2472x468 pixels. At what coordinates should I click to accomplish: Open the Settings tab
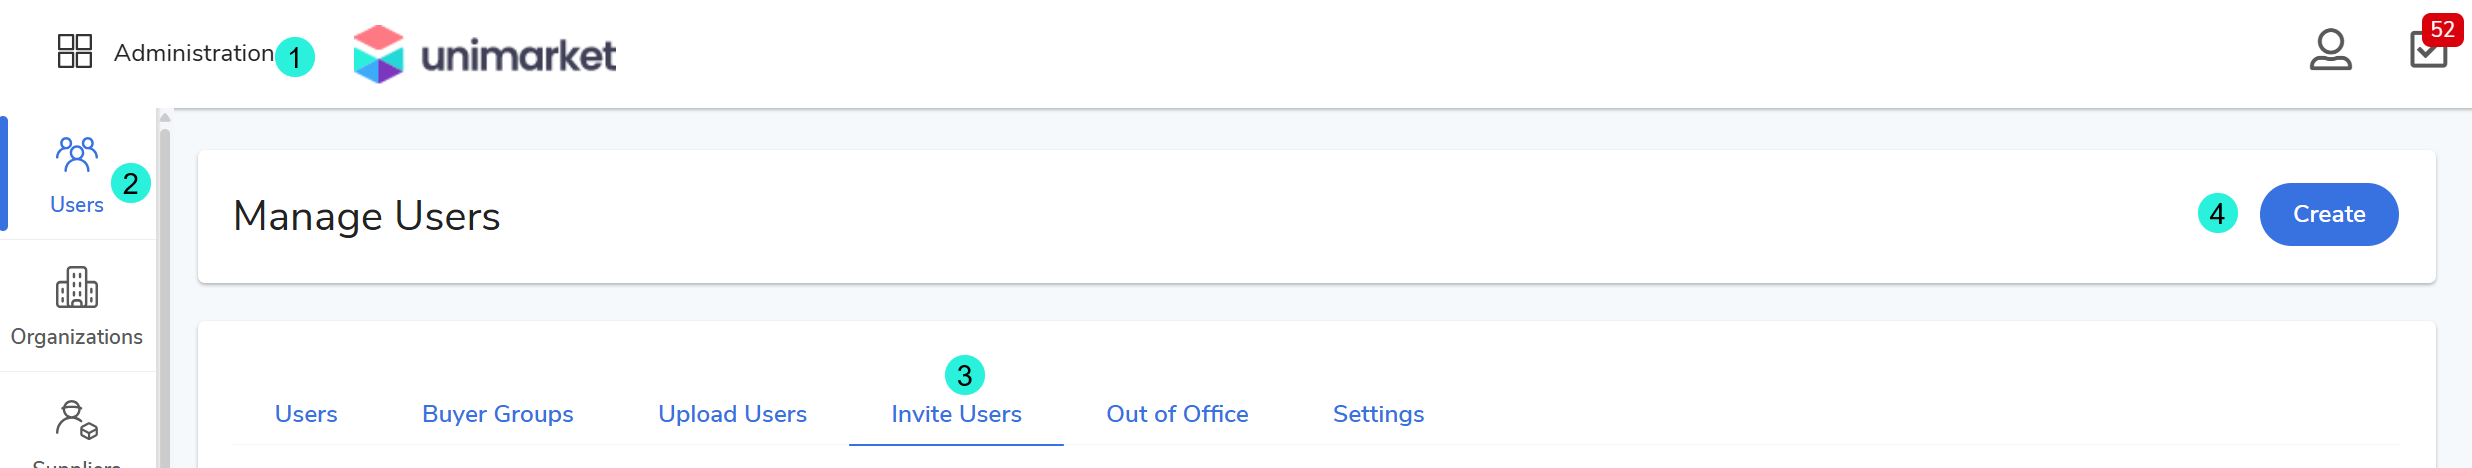(x=1378, y=414)
